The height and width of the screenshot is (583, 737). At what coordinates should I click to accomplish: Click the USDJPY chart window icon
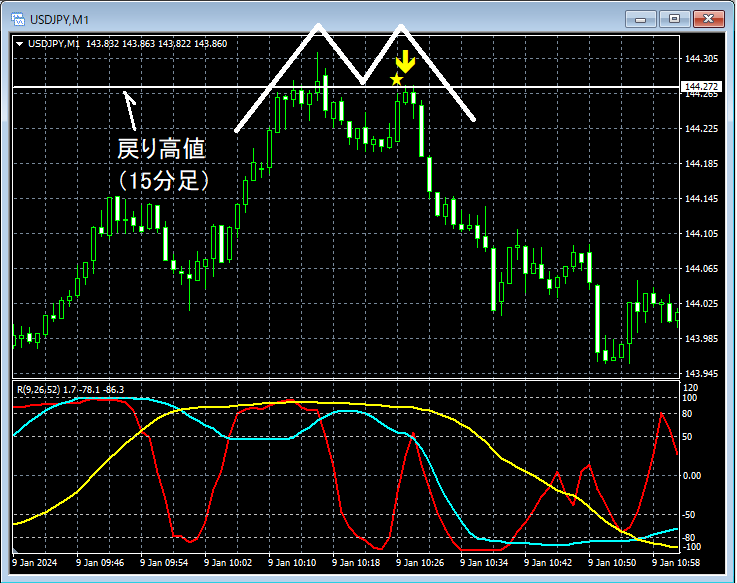(18, 19)
